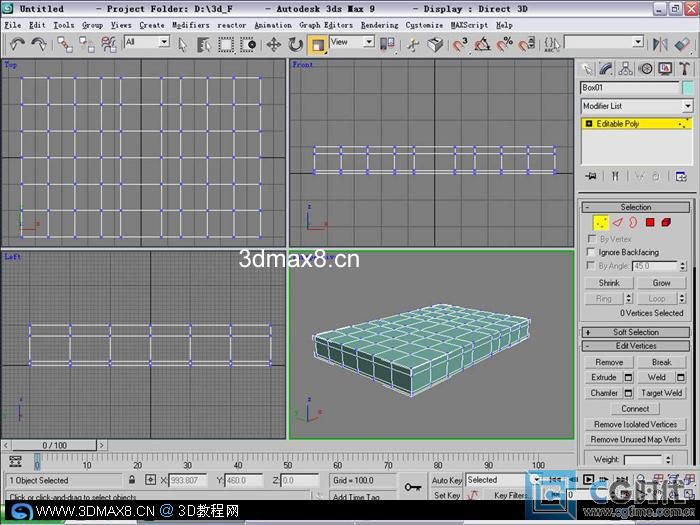Click the Configure Modifier Sets icon
The height and width of the screenshot is (525, 700).
[681, 176]
